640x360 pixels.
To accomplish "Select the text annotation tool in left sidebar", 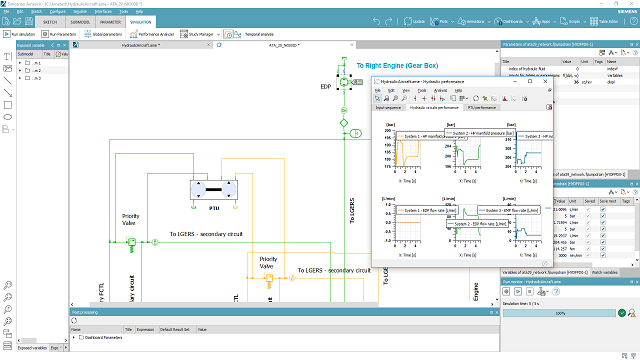I will pos(7,57).
